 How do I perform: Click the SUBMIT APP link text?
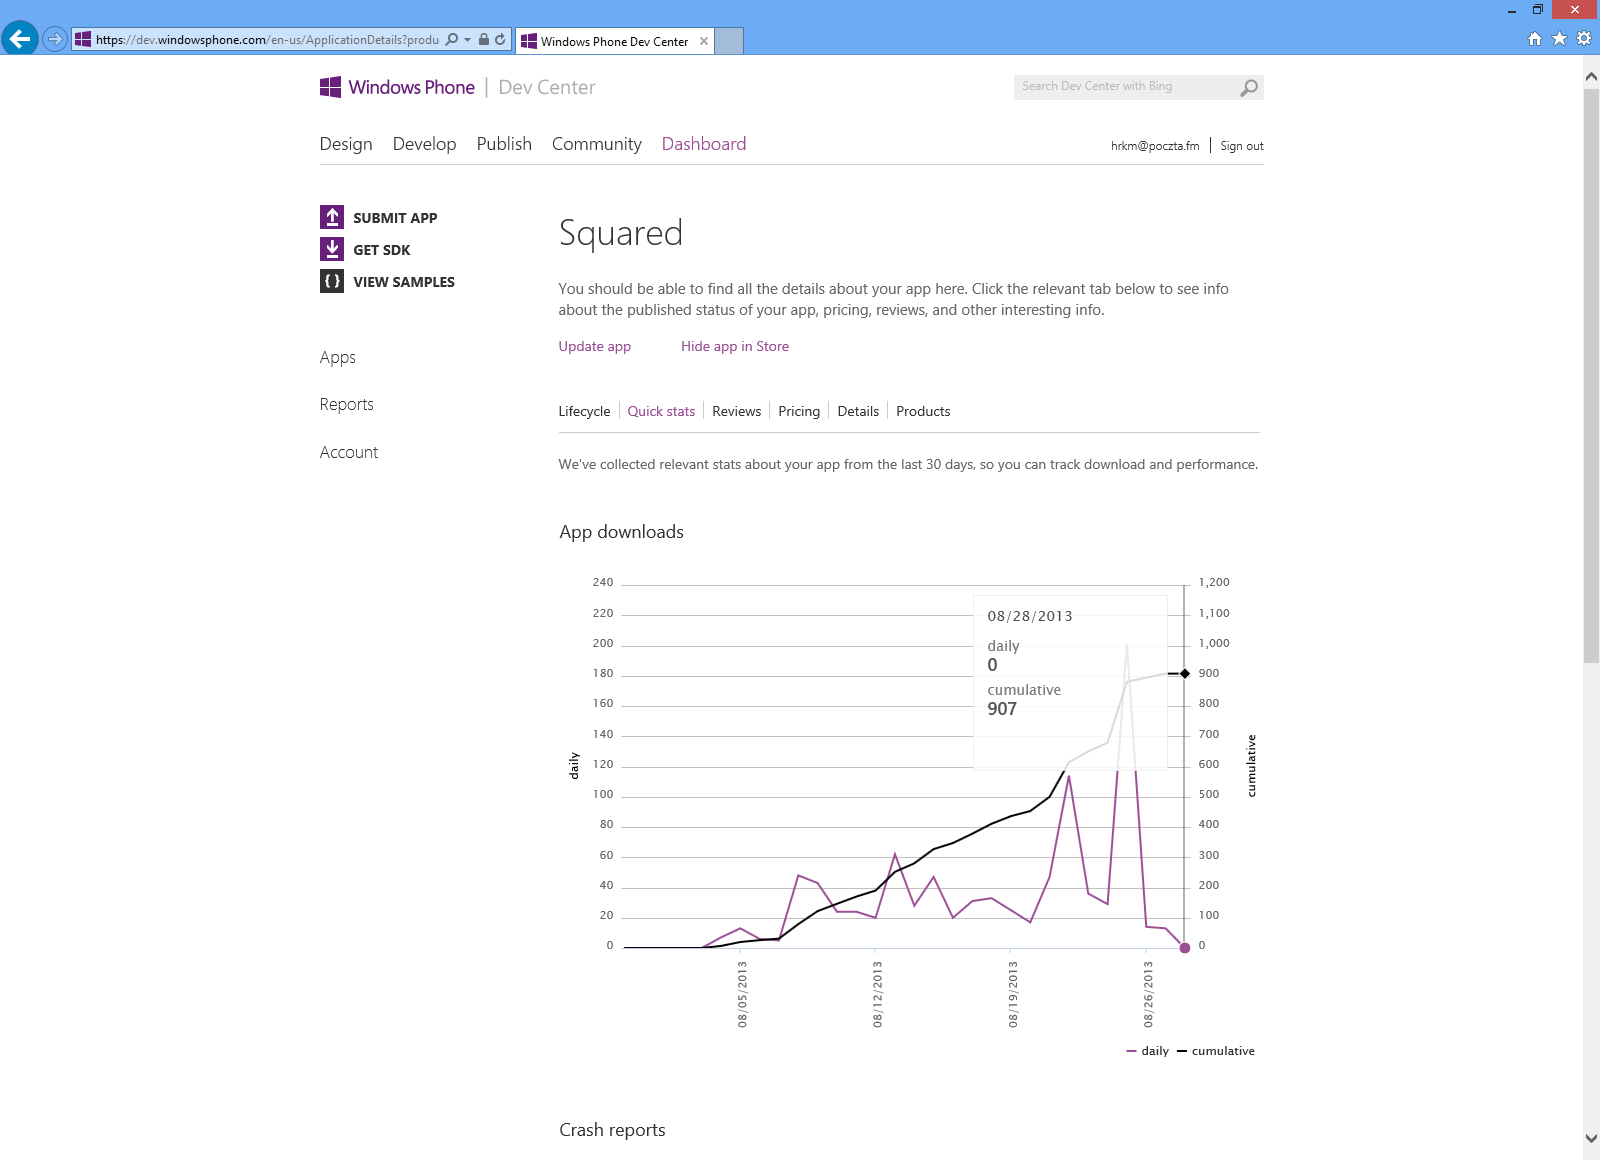(395, 218)
